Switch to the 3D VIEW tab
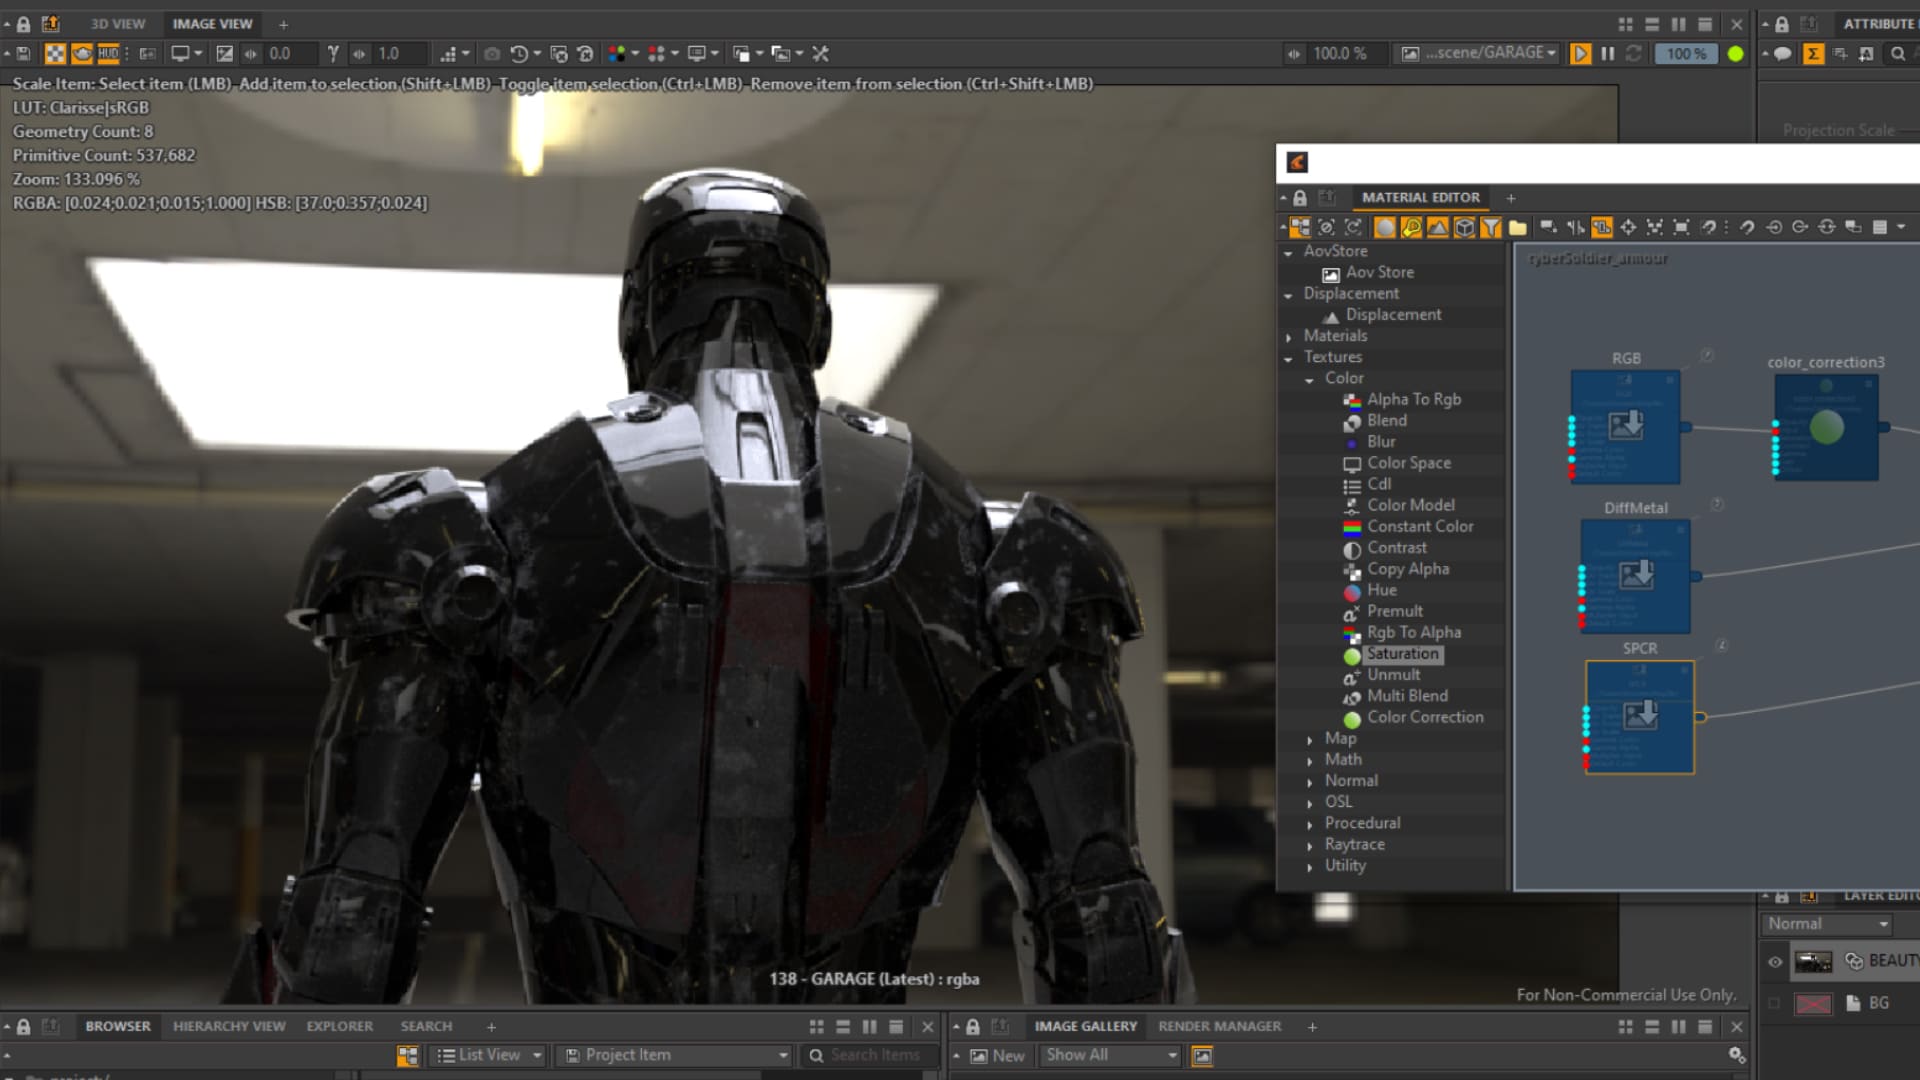Image resolution: width=1920 pixels, height=1080 pixels. click(x=118, y=24)
